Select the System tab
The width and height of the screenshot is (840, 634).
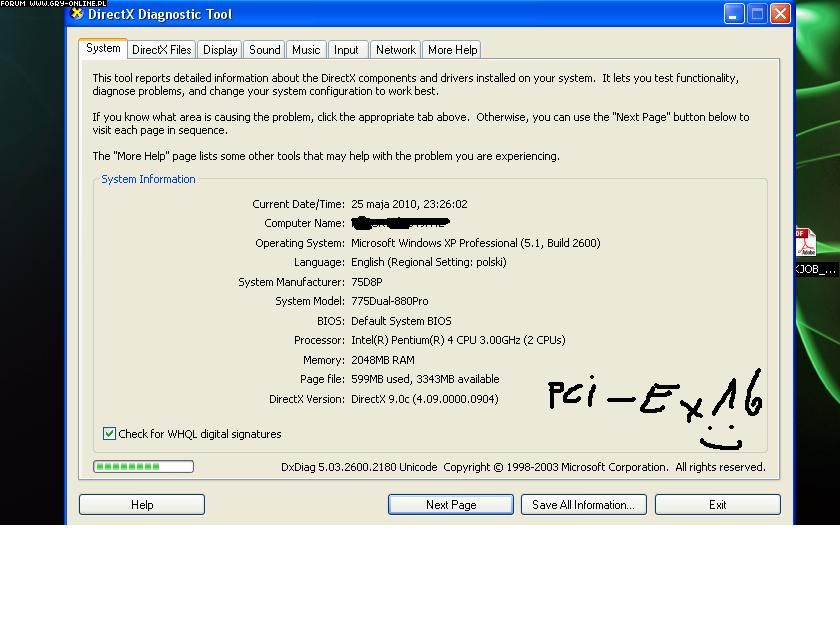coord(103,48)
